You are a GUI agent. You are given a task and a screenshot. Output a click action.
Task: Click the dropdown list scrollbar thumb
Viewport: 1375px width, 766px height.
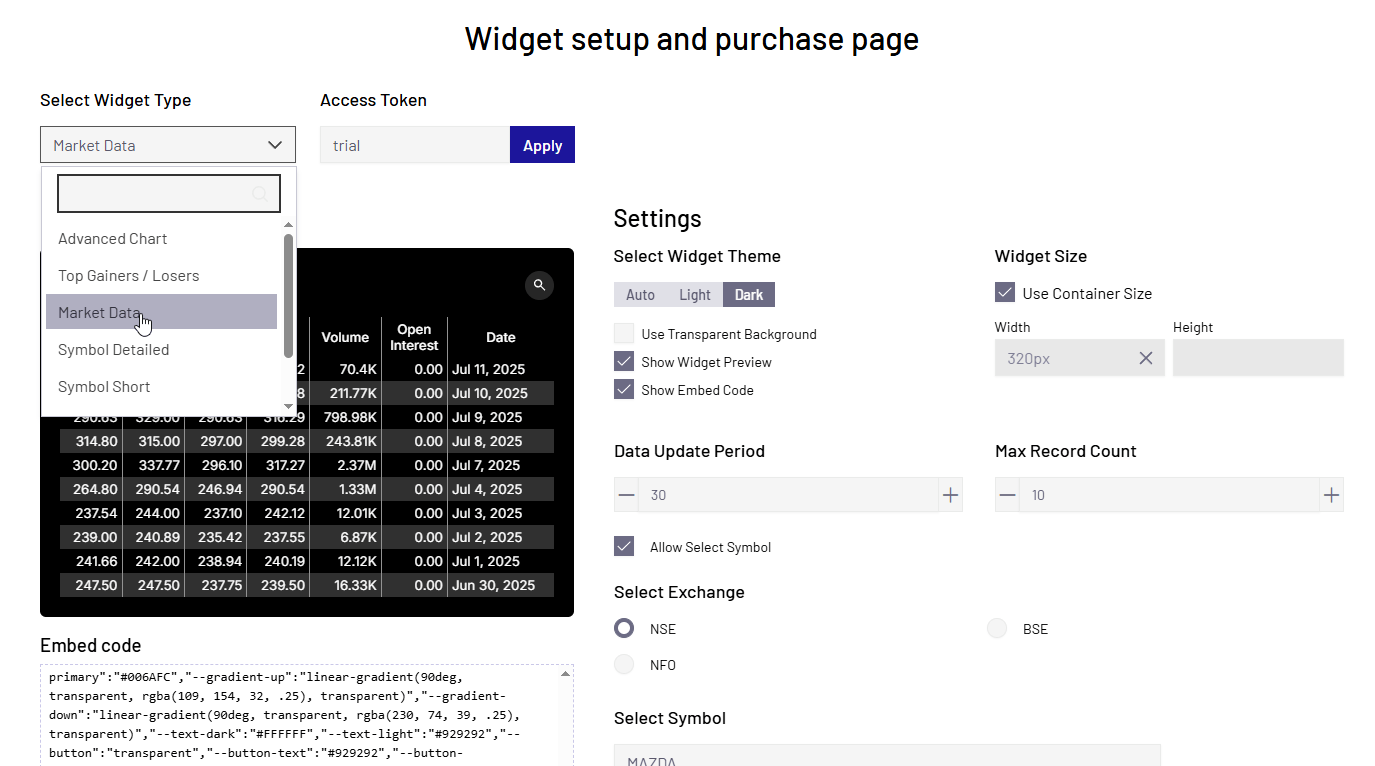(x=289, y=295)
